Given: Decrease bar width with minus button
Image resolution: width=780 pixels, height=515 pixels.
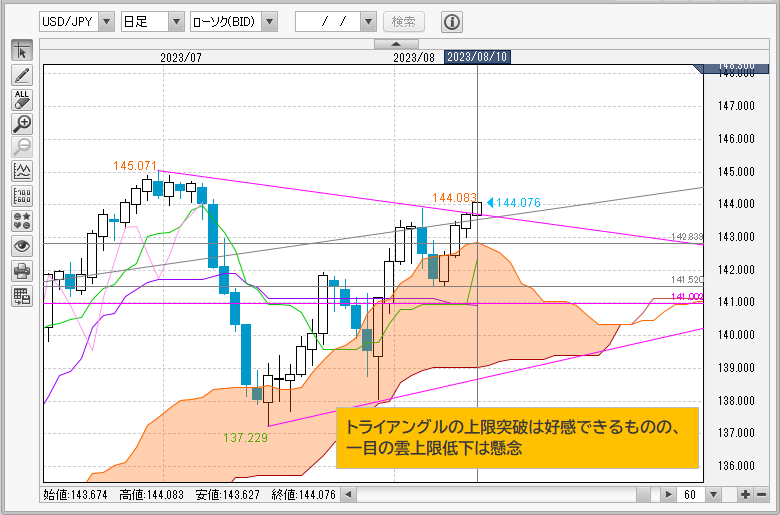Looking at the screenshot, I should tap(762, 495).
